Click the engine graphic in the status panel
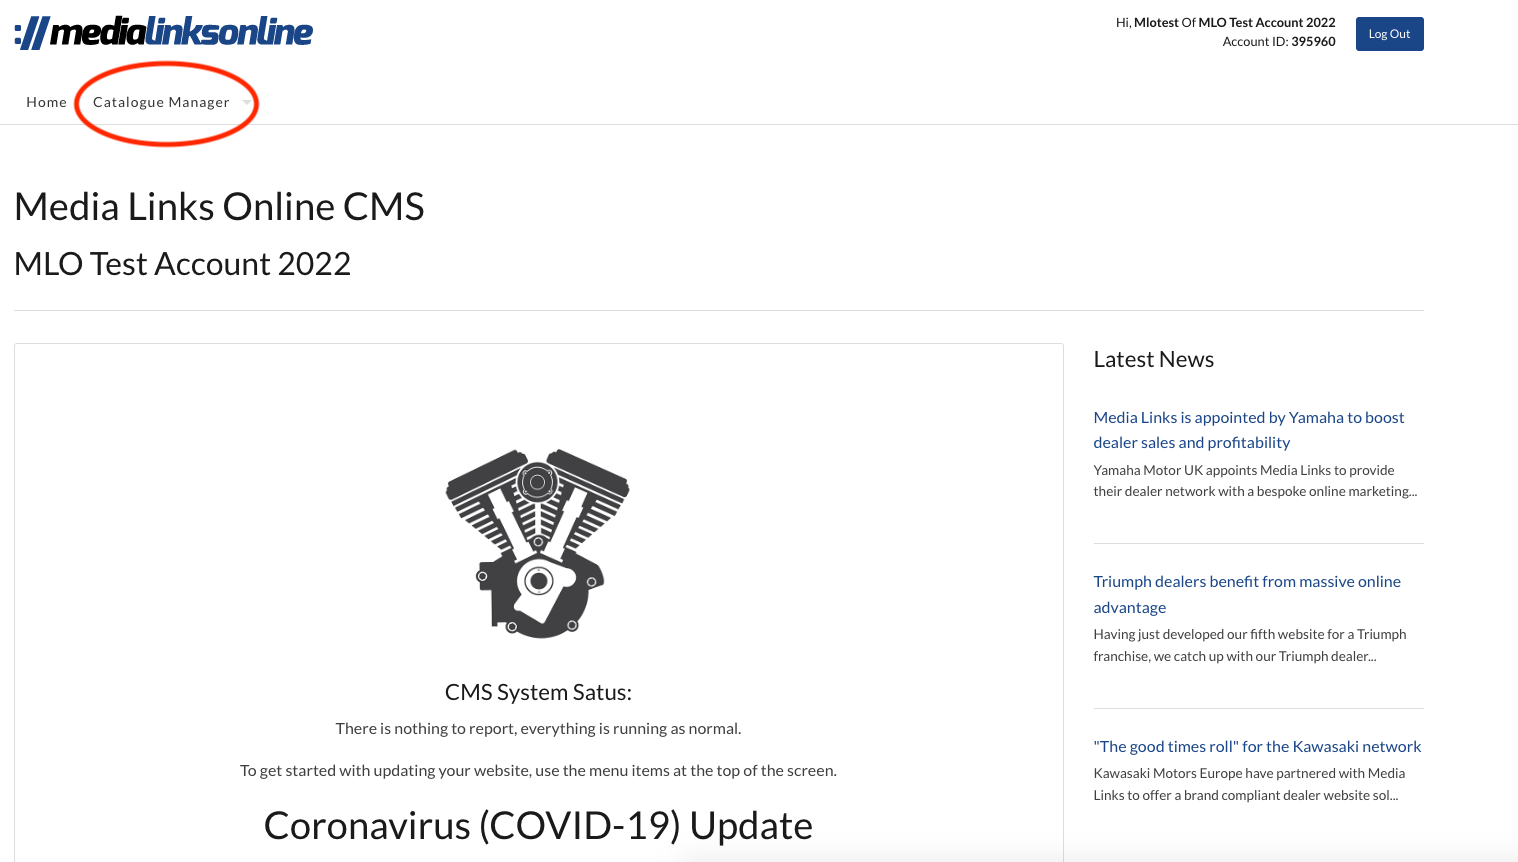 (x=538, y=542)
